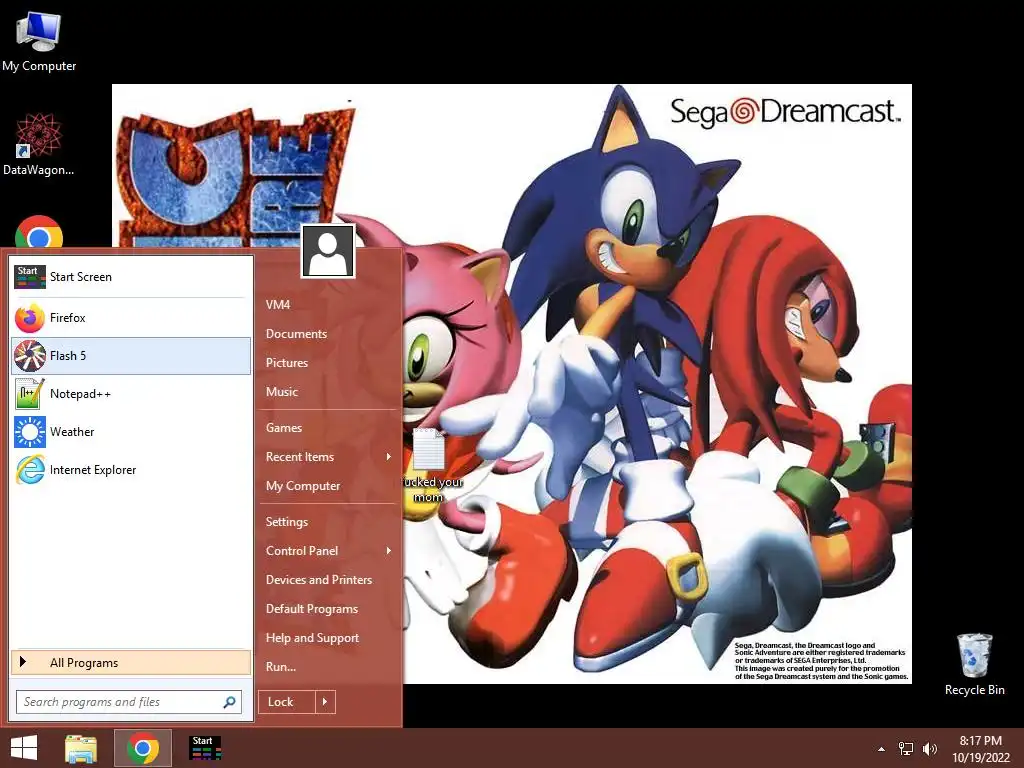Select the DataWagon desktop shortcut
This screenshot has height=768, width=1024.
(x=39, y=145)
